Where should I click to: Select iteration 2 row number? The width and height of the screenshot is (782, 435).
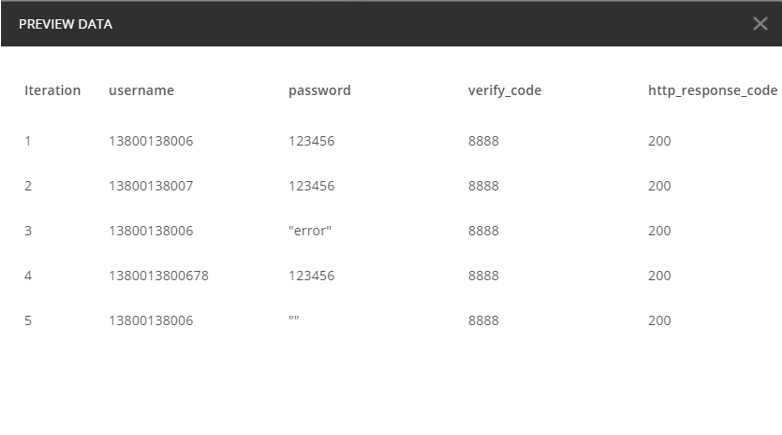point(29,186)
